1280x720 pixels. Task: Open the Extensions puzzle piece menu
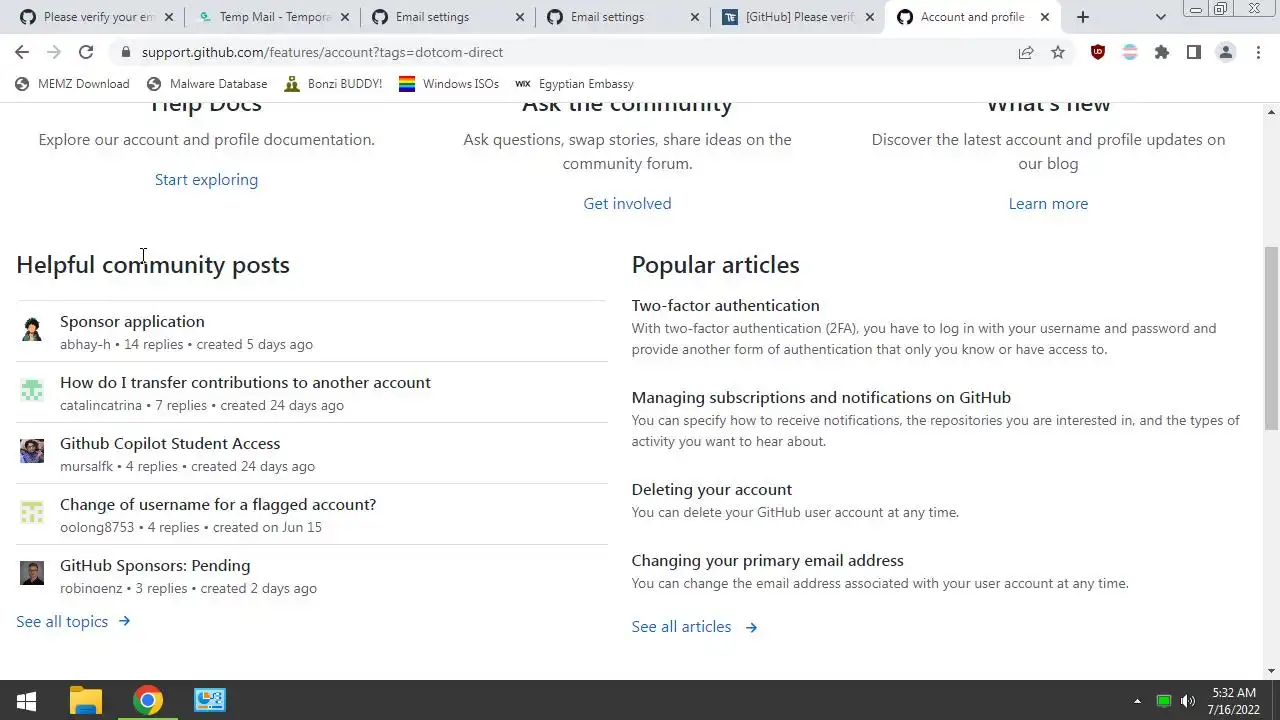click(1162, 52)
